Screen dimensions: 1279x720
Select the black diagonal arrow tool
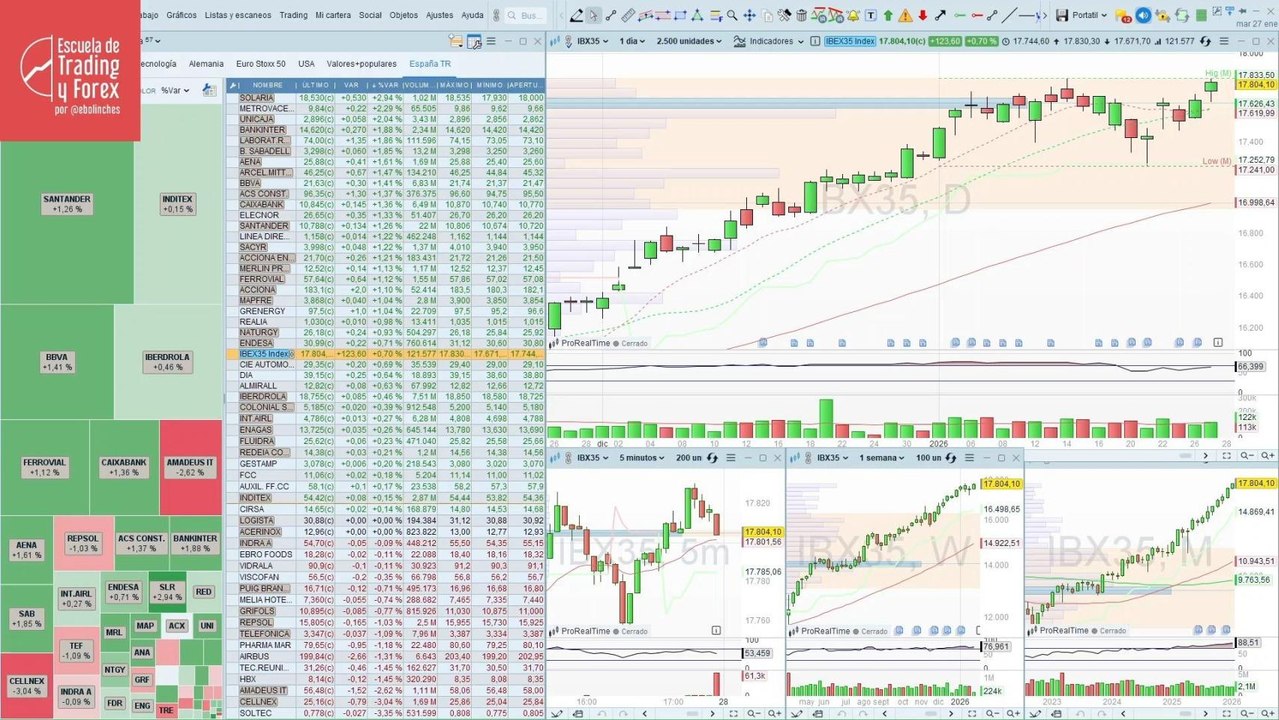940,16
